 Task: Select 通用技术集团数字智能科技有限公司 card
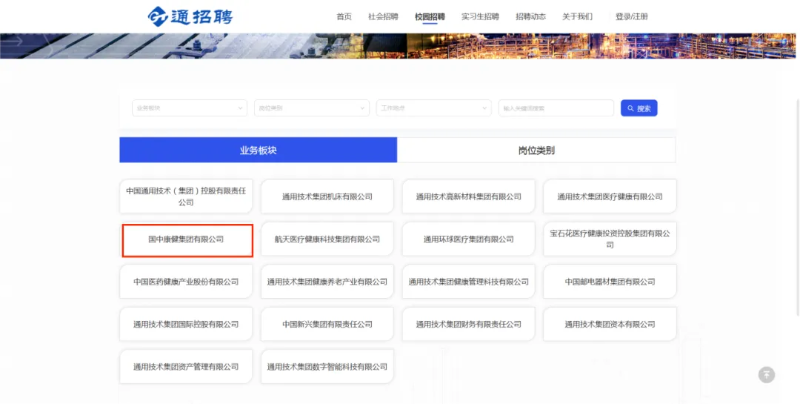coord(327,367)
